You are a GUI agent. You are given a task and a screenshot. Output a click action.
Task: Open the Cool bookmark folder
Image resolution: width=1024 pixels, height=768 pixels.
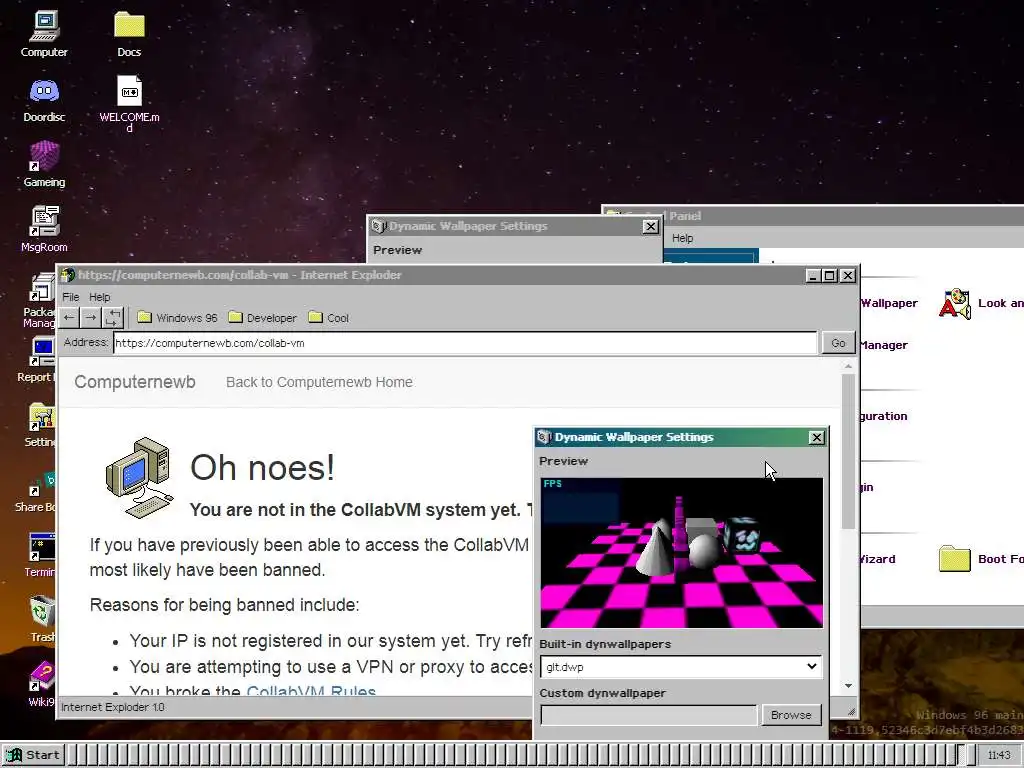coord(328,318)
